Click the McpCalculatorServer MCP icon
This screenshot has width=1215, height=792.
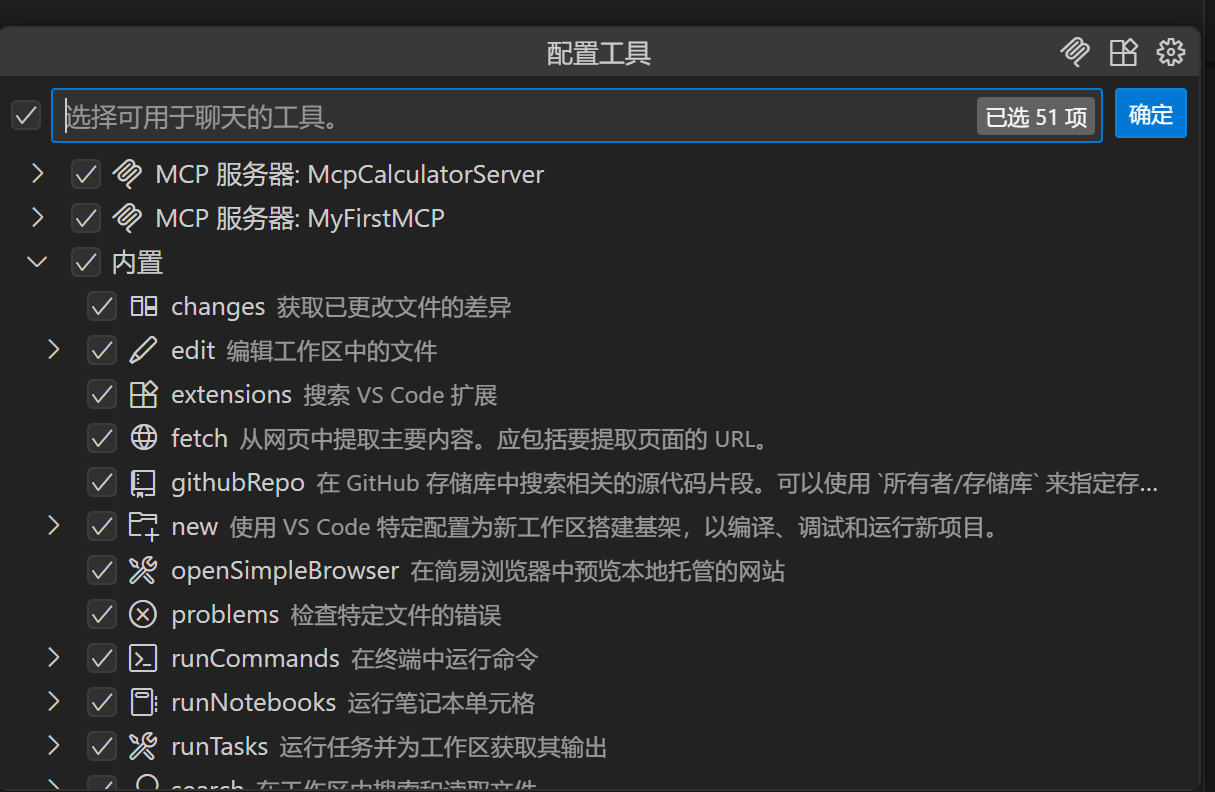(127, 174)
